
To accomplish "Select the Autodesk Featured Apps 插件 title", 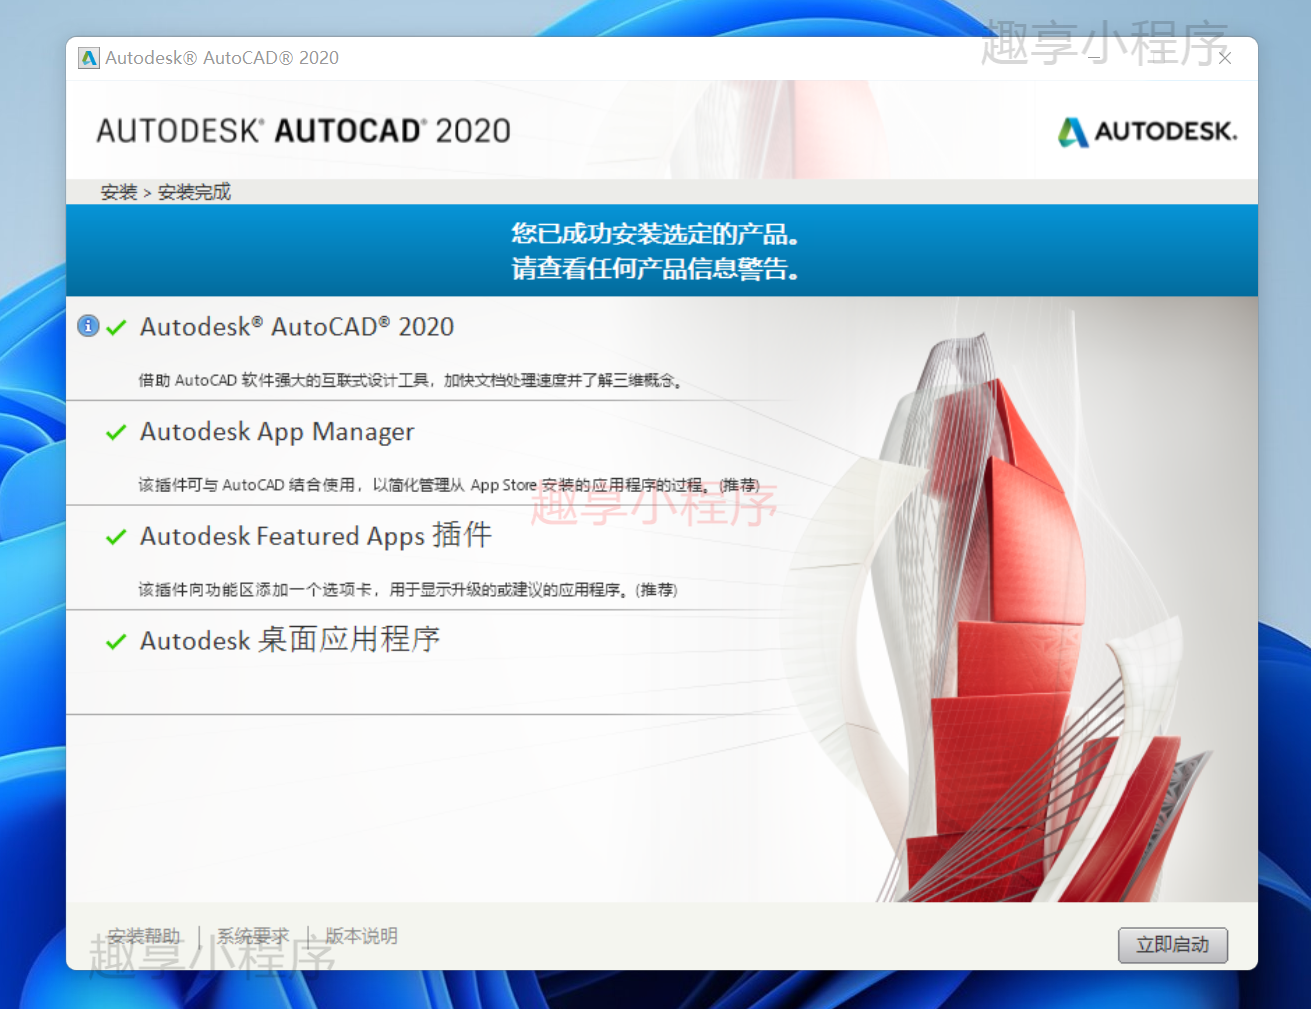I will click(316, 536).
